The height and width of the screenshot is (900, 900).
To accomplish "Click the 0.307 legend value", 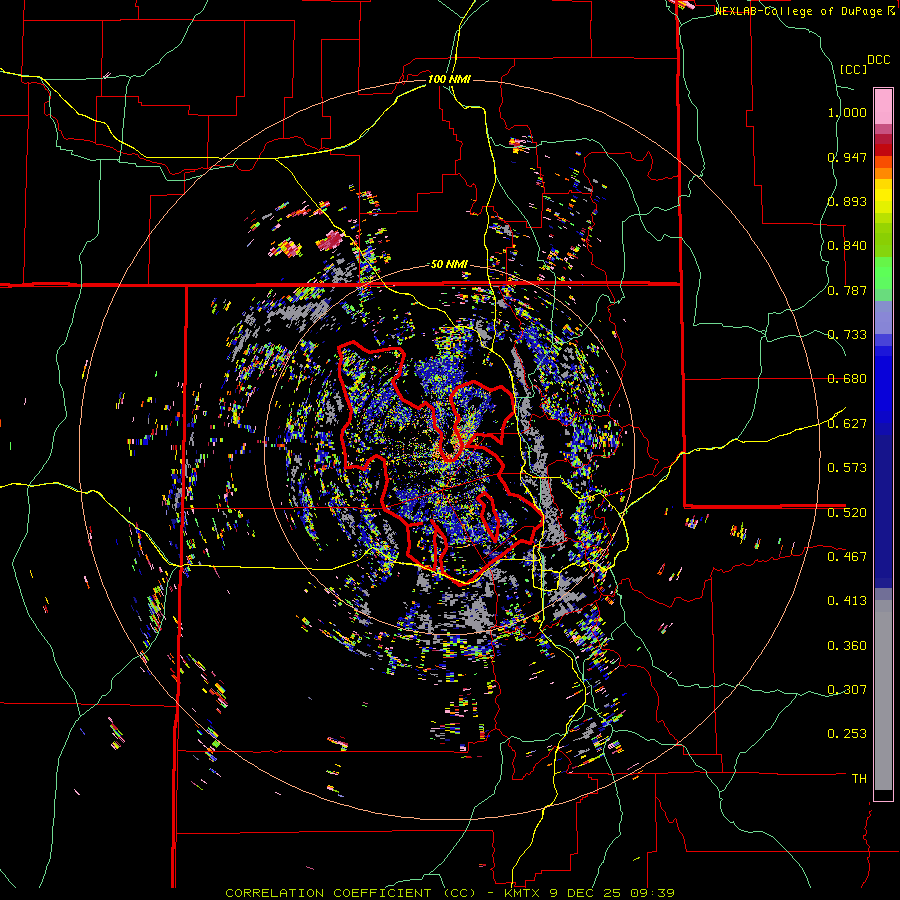I will pyautogui.click(x=847, y=690).
